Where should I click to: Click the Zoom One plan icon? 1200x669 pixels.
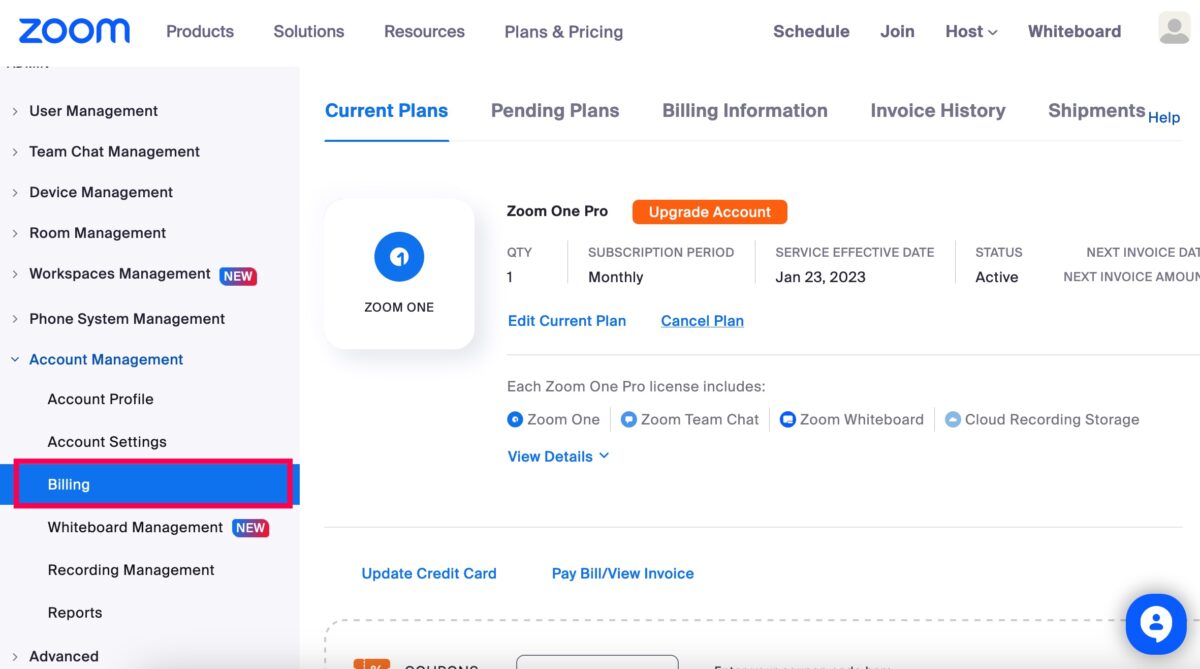[399, 258]
